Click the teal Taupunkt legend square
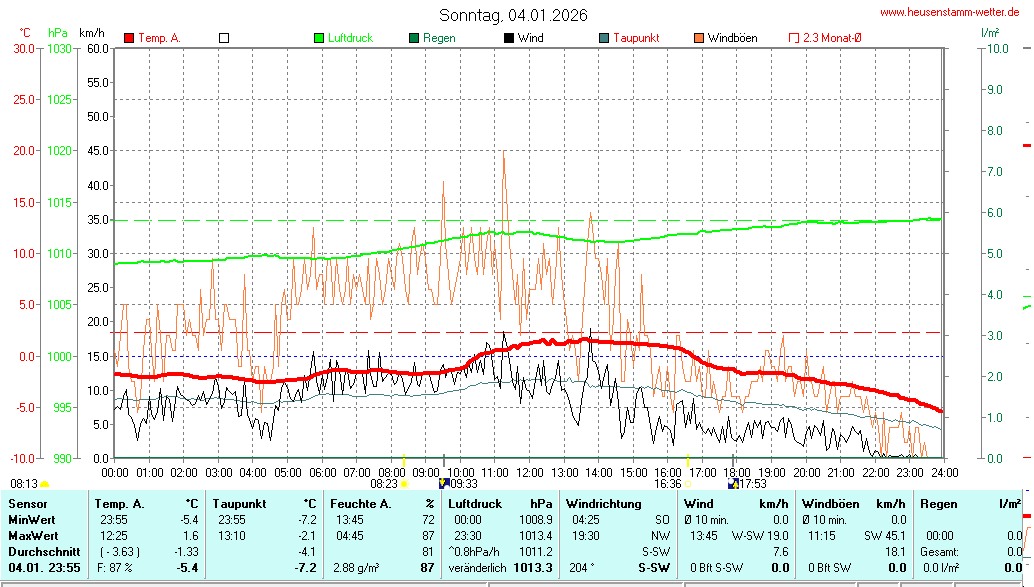 coord(604,38)
